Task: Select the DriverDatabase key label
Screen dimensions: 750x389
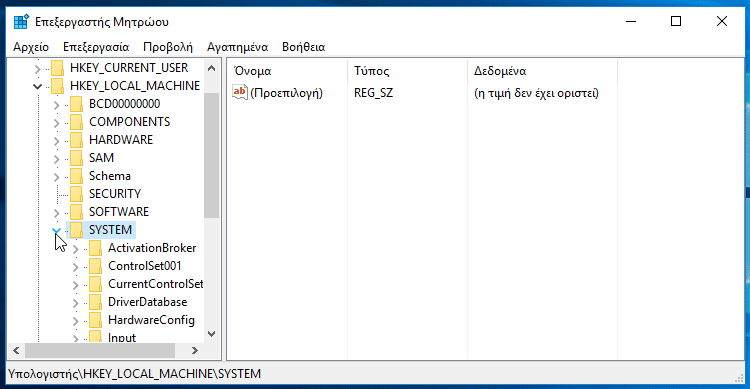Action: tap(148, 302)
